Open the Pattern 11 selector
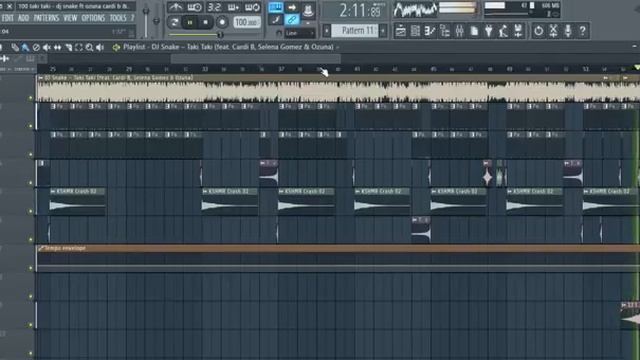 (355, 31)
